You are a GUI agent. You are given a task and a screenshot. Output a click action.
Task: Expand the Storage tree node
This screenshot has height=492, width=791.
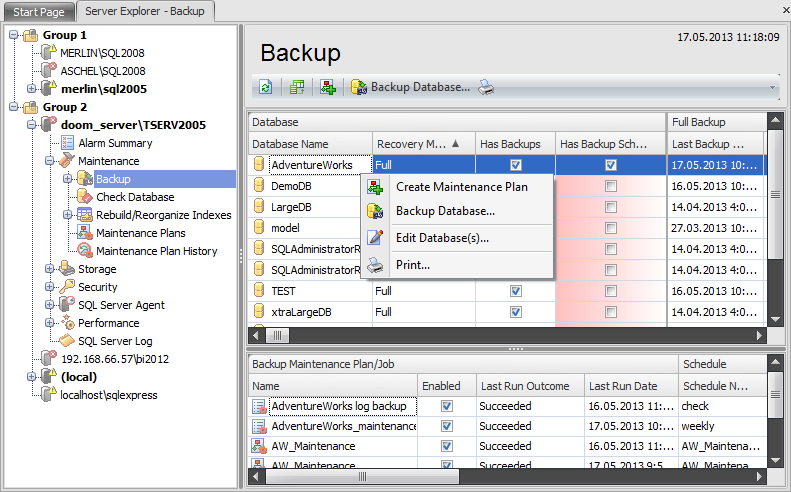[51, 269]
